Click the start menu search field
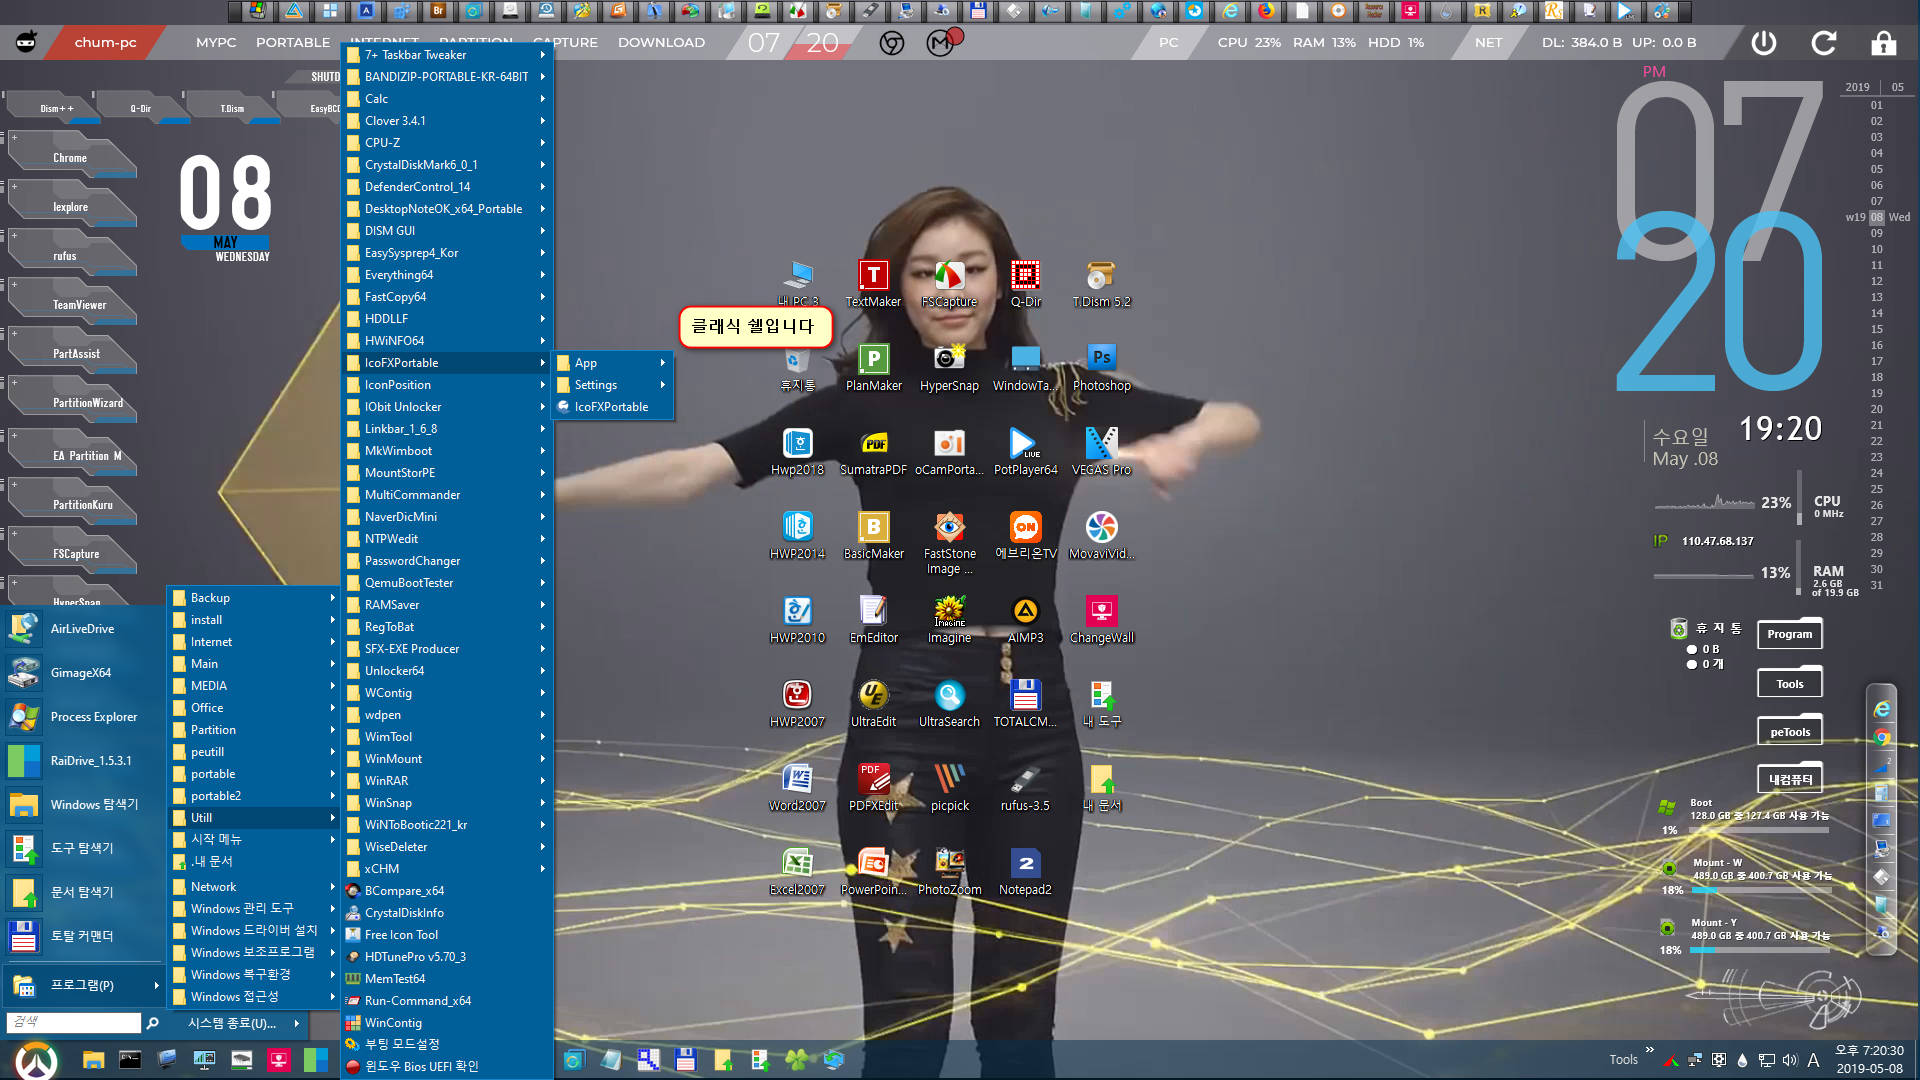Screen dimensions: 1920x1080 [x=73, y=1022]
